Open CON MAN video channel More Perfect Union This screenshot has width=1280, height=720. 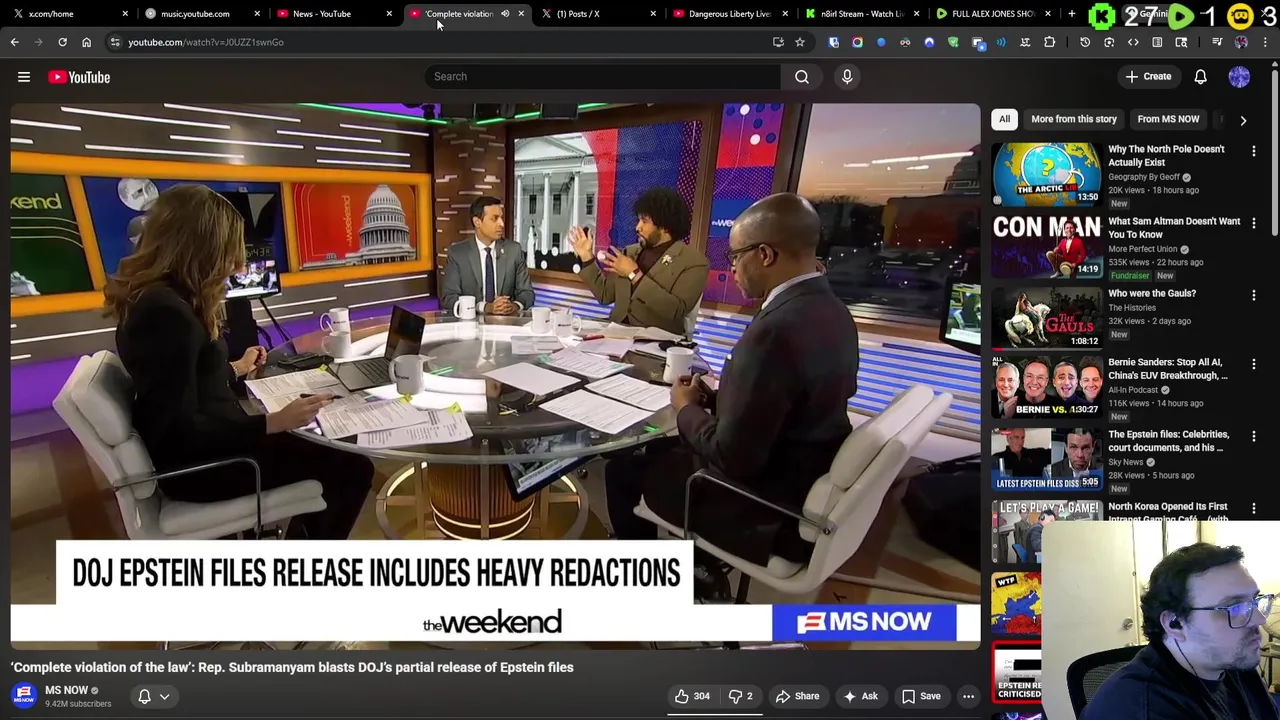1142,249
